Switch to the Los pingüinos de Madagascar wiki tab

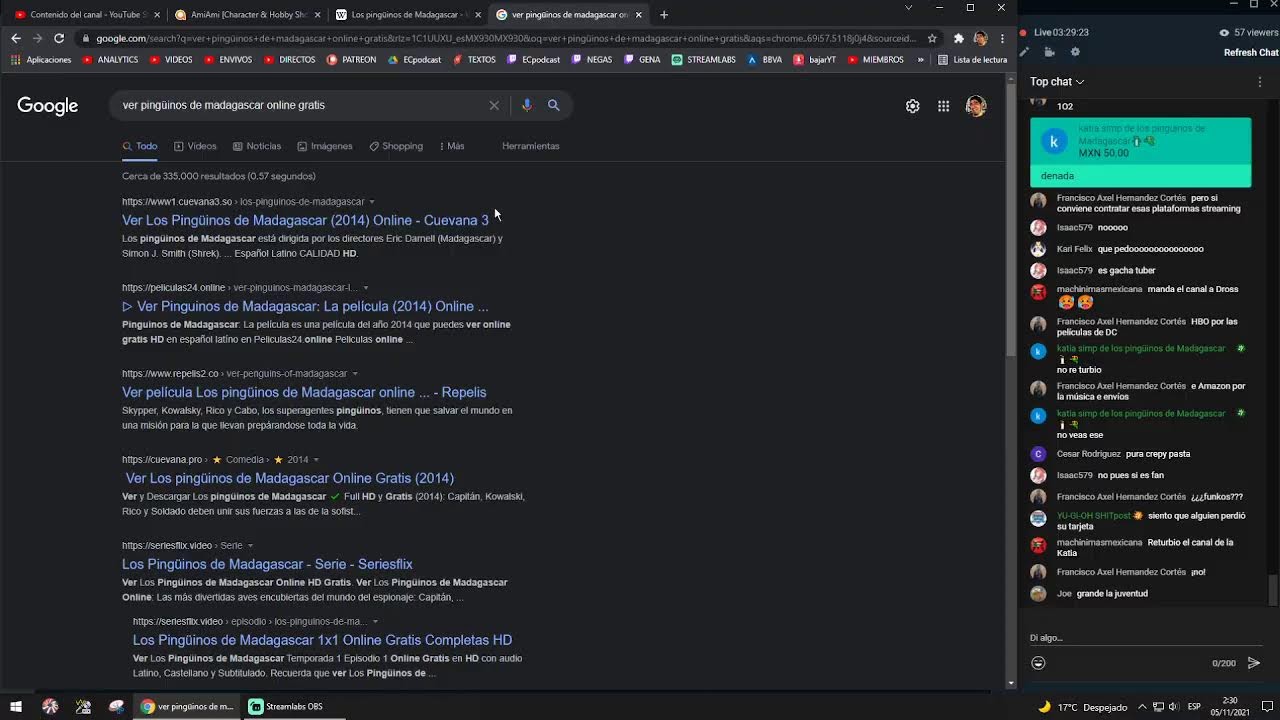click(408, 15)
